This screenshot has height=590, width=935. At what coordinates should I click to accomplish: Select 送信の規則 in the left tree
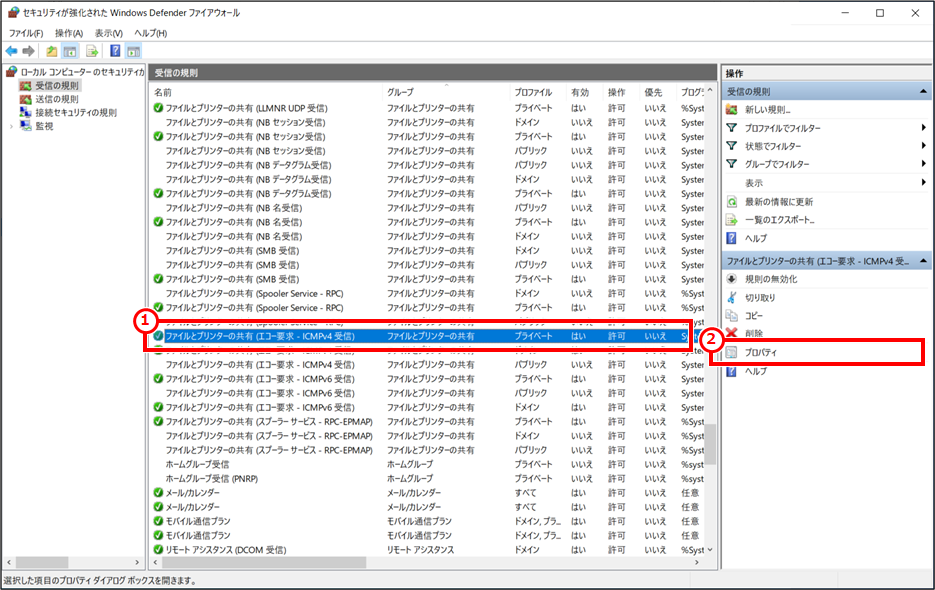pos(57,99)
